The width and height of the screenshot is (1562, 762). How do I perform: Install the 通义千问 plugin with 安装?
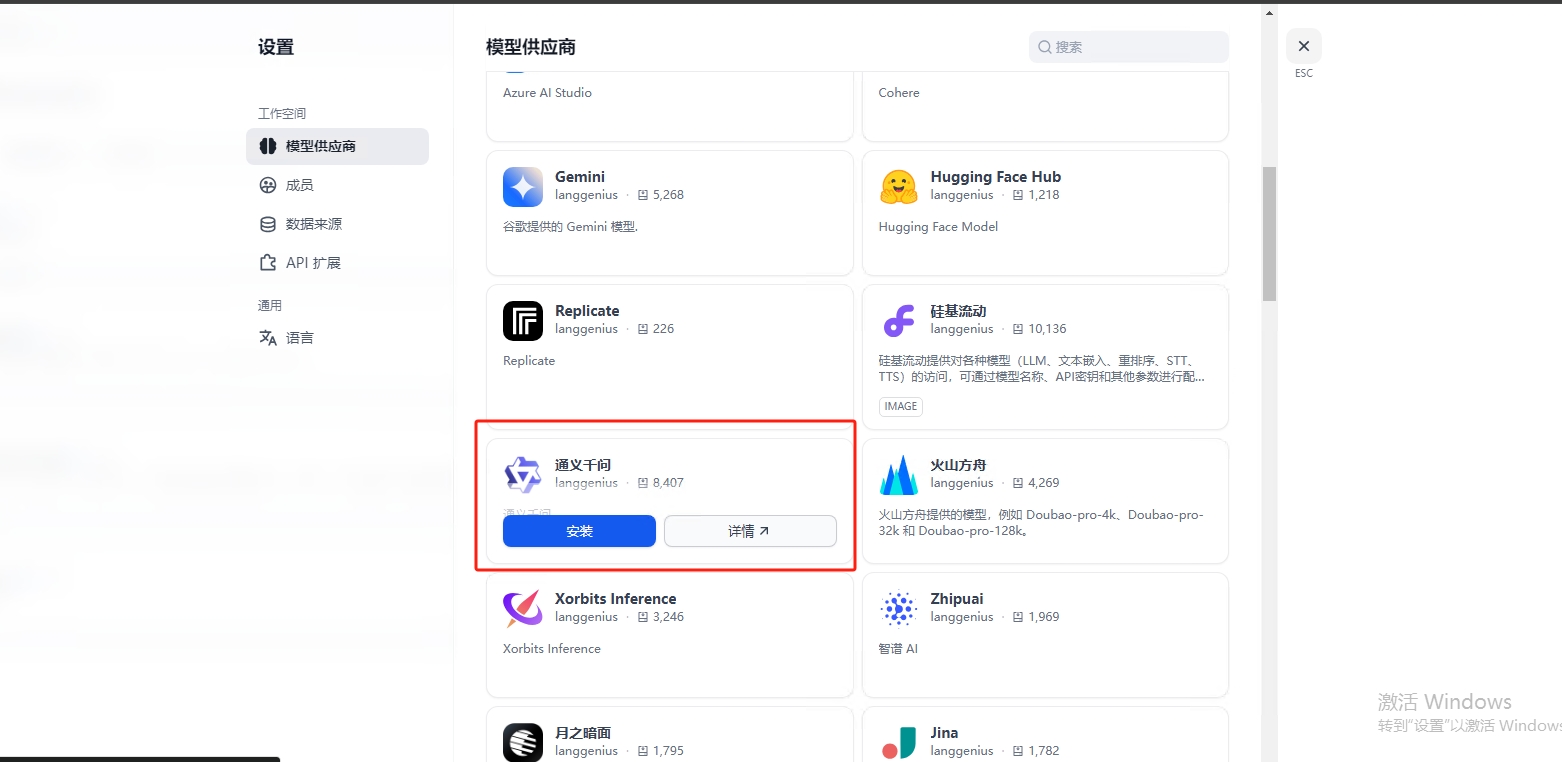(579, 531)
